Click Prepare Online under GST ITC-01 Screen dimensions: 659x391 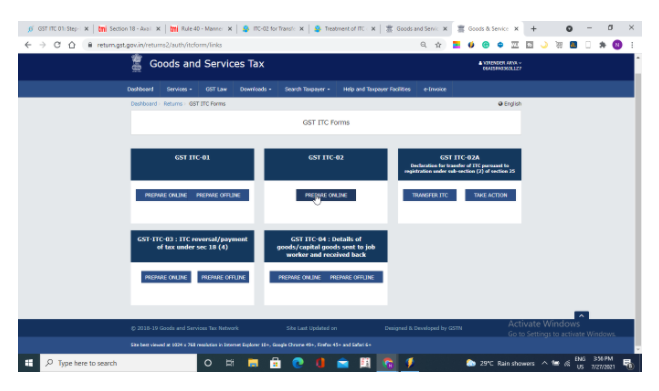(166, 195)
